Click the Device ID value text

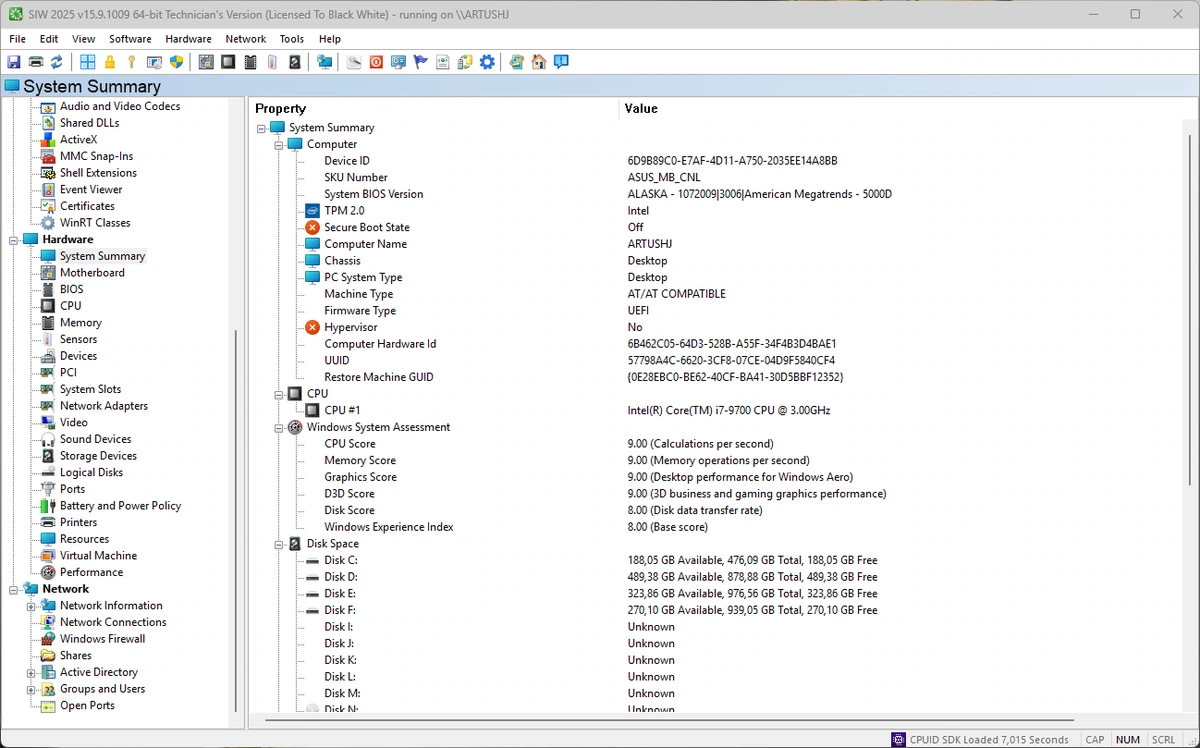[733, 161]
